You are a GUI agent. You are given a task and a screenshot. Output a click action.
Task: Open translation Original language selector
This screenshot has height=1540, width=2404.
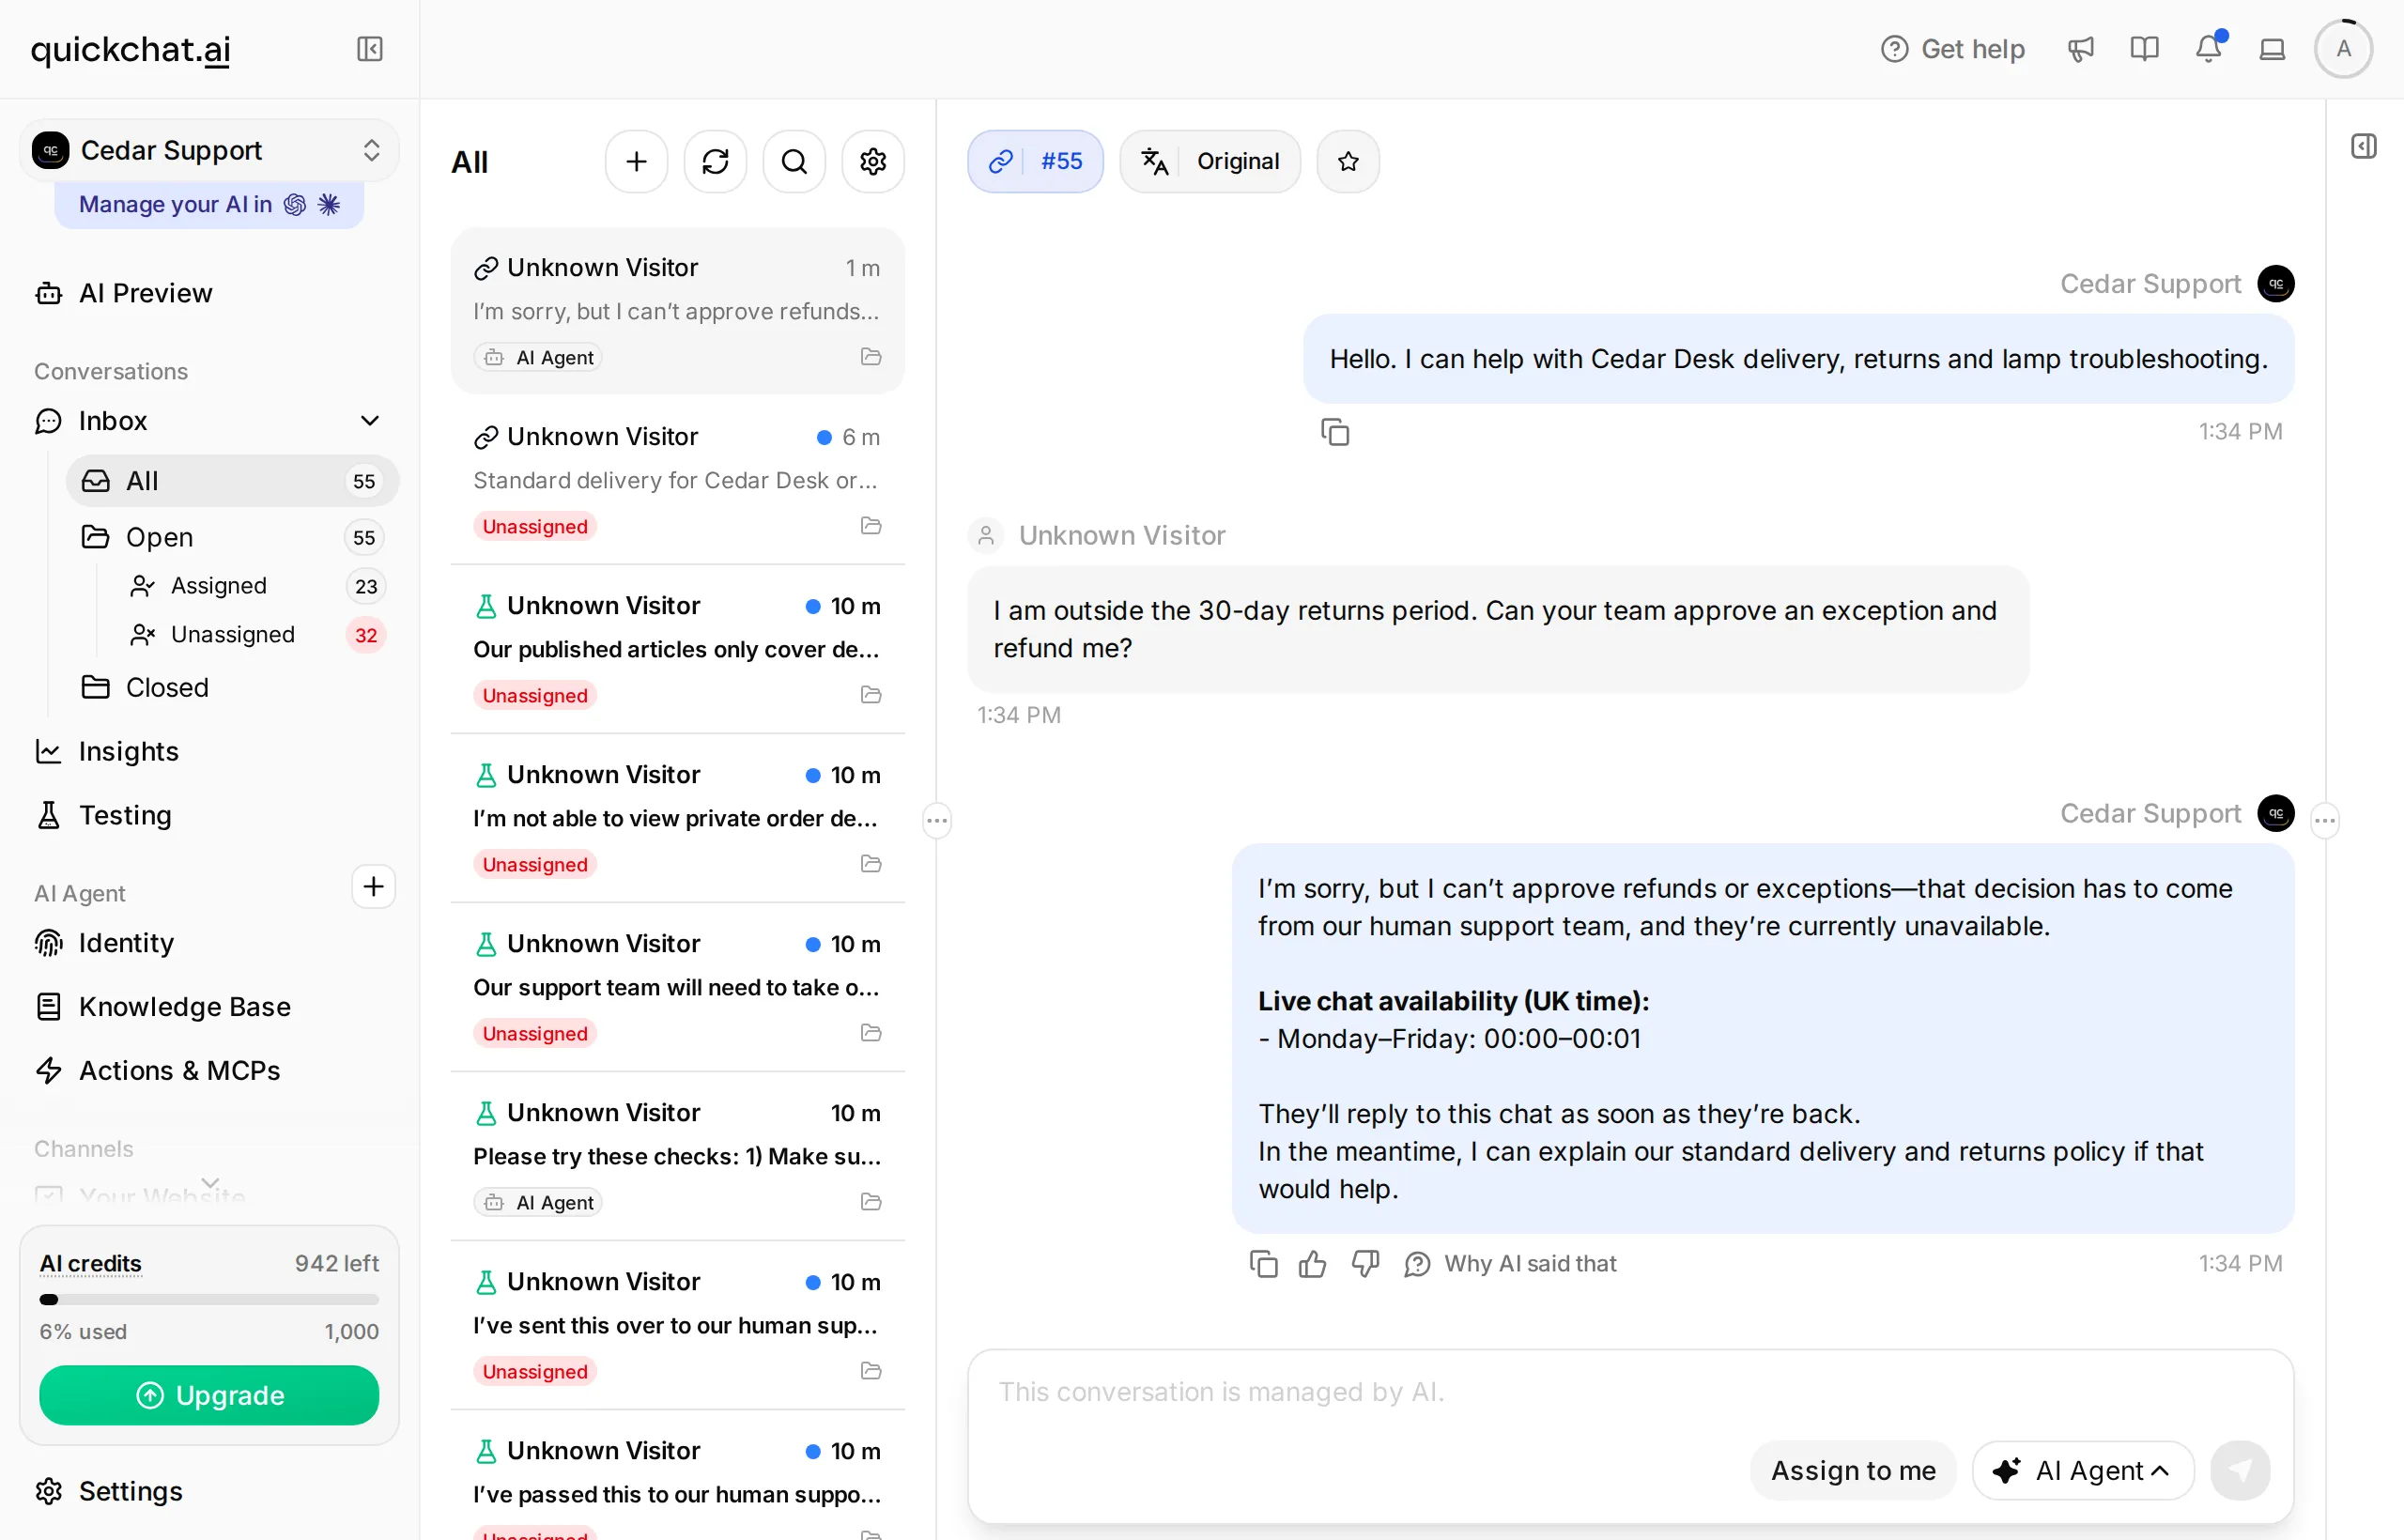pos(1210,161)
